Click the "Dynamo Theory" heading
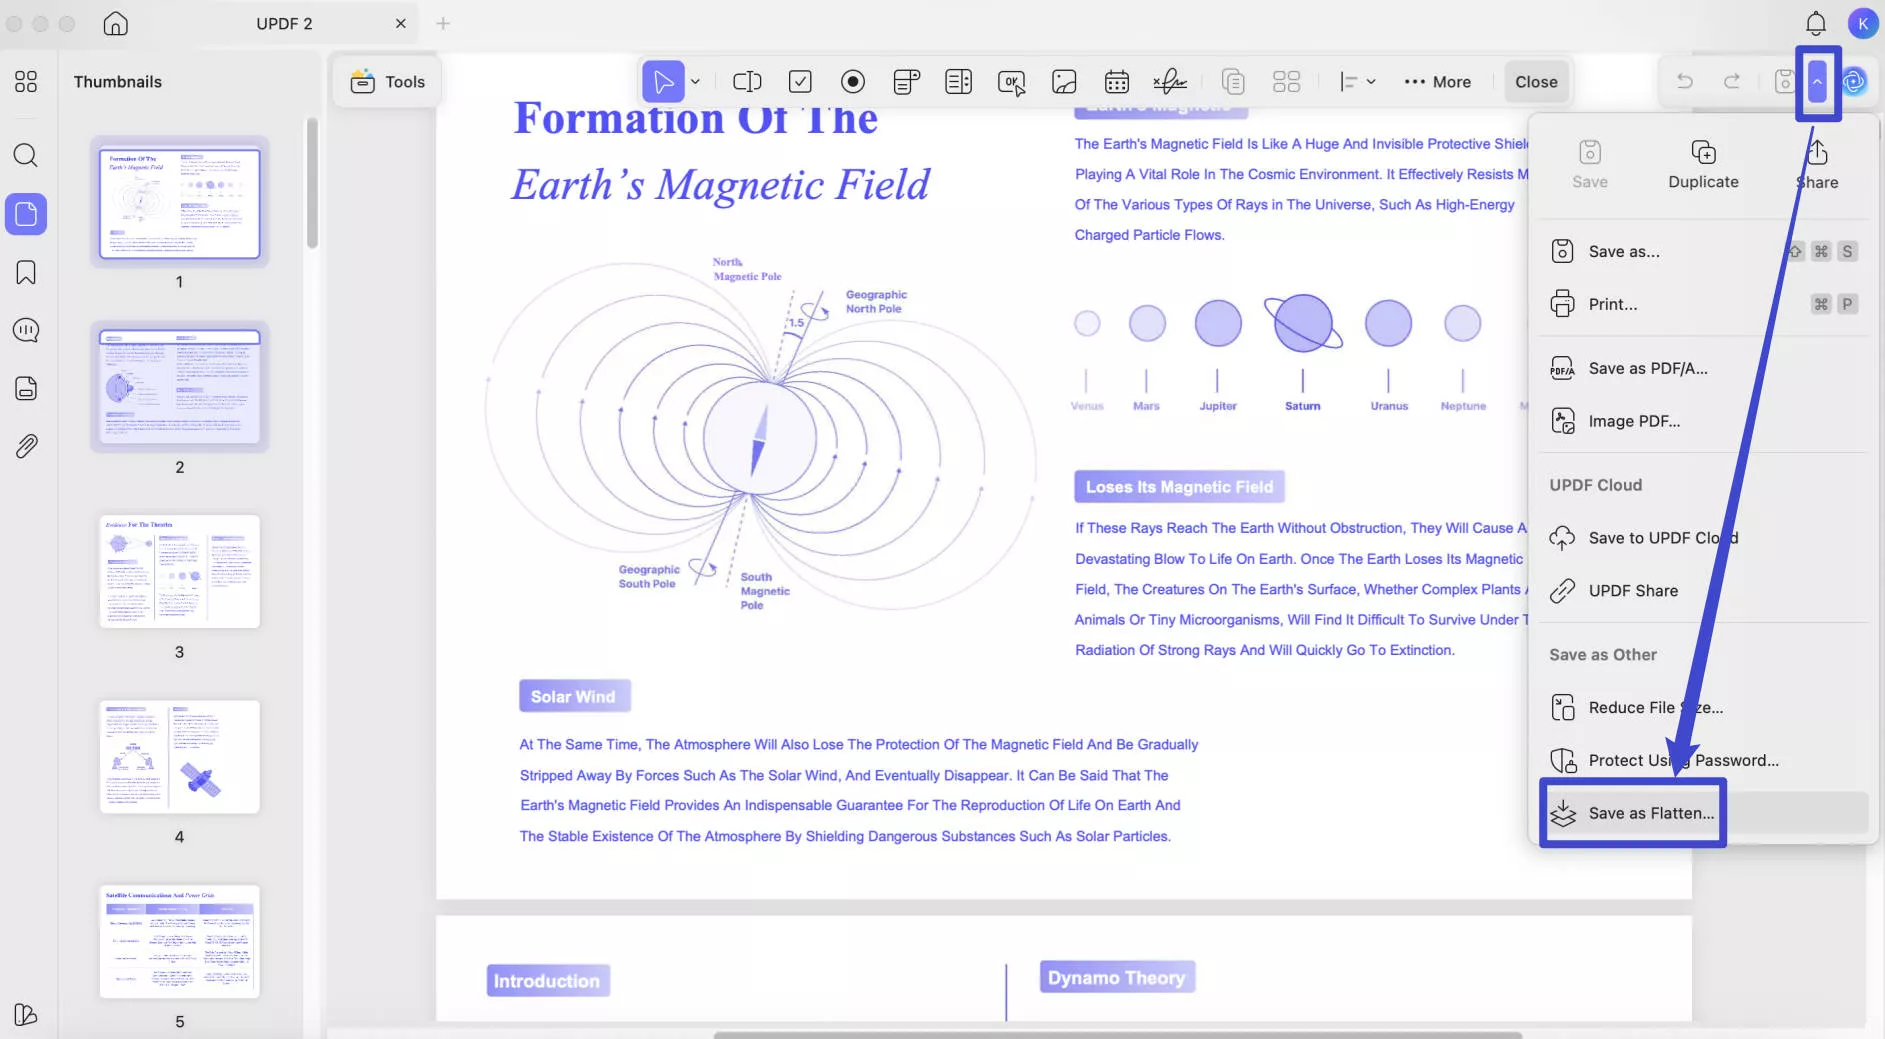The height and width of the screenshot is (1039, 1885). (1117, 978)
